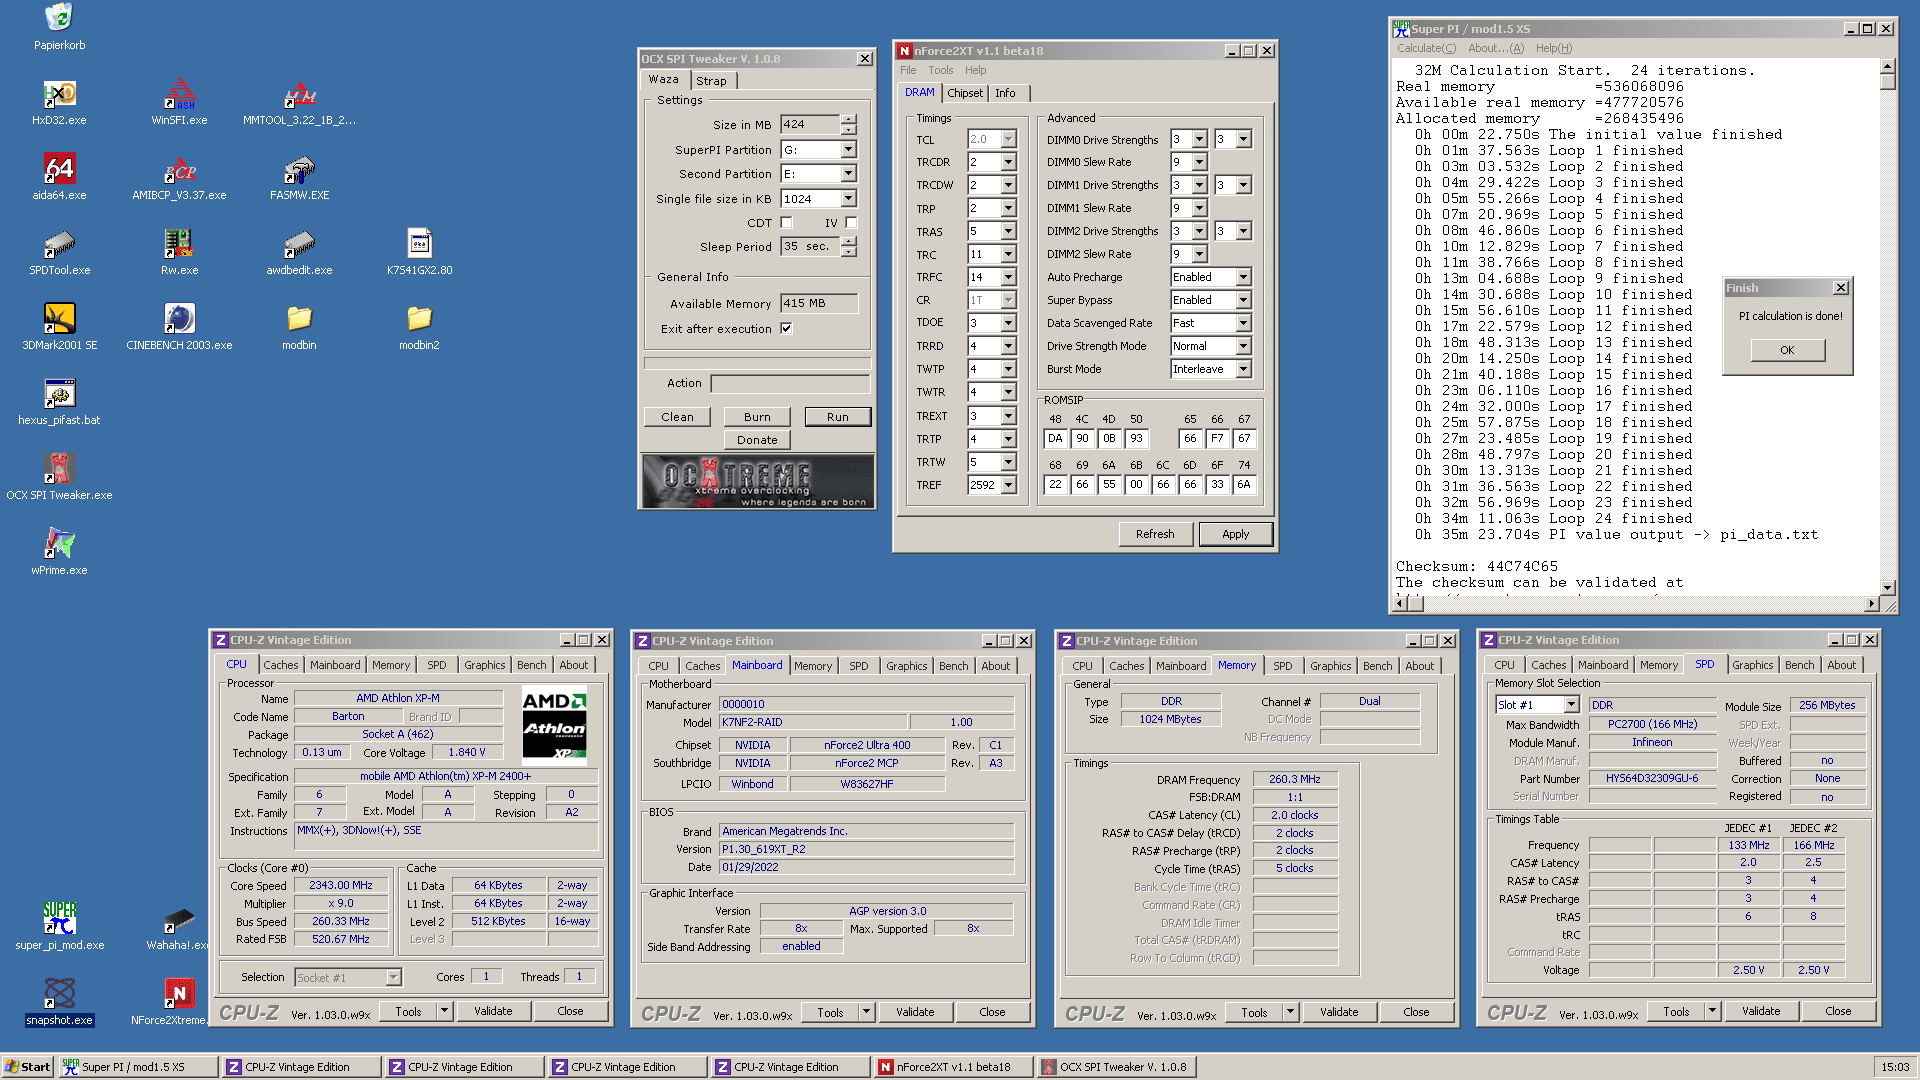Open Single file size in KB dropdown
1920x1080 pixels.
[848, 199]
